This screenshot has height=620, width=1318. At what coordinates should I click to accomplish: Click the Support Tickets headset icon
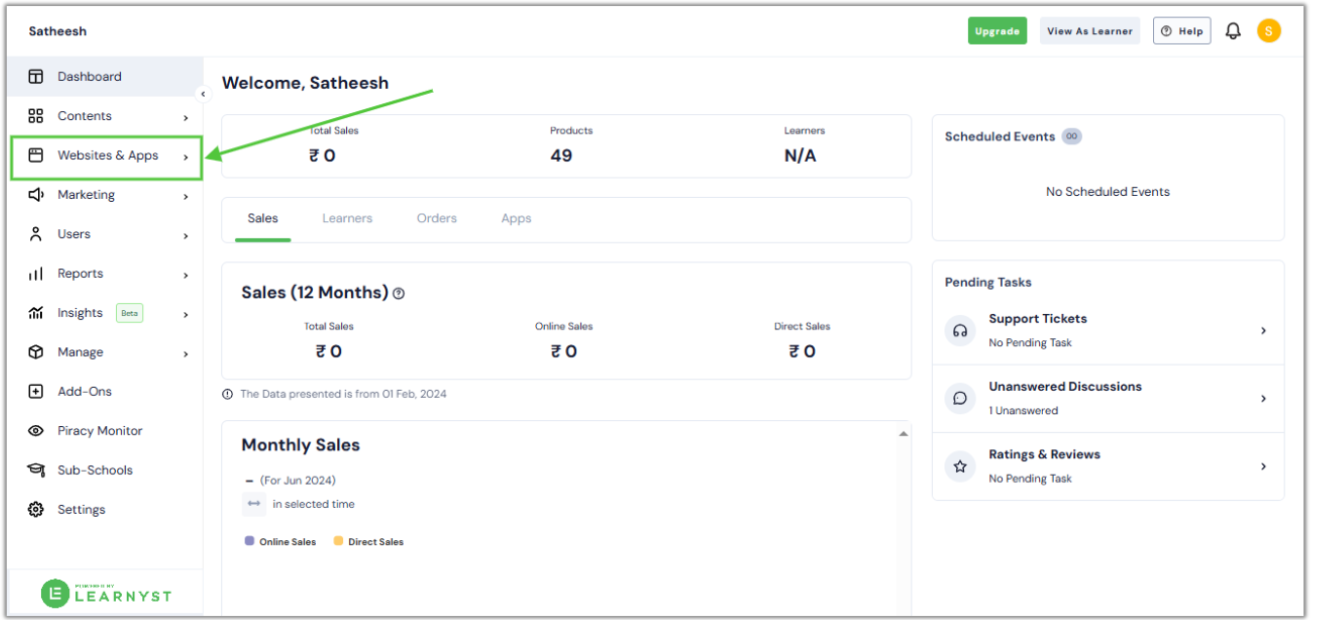pos(960,330)
